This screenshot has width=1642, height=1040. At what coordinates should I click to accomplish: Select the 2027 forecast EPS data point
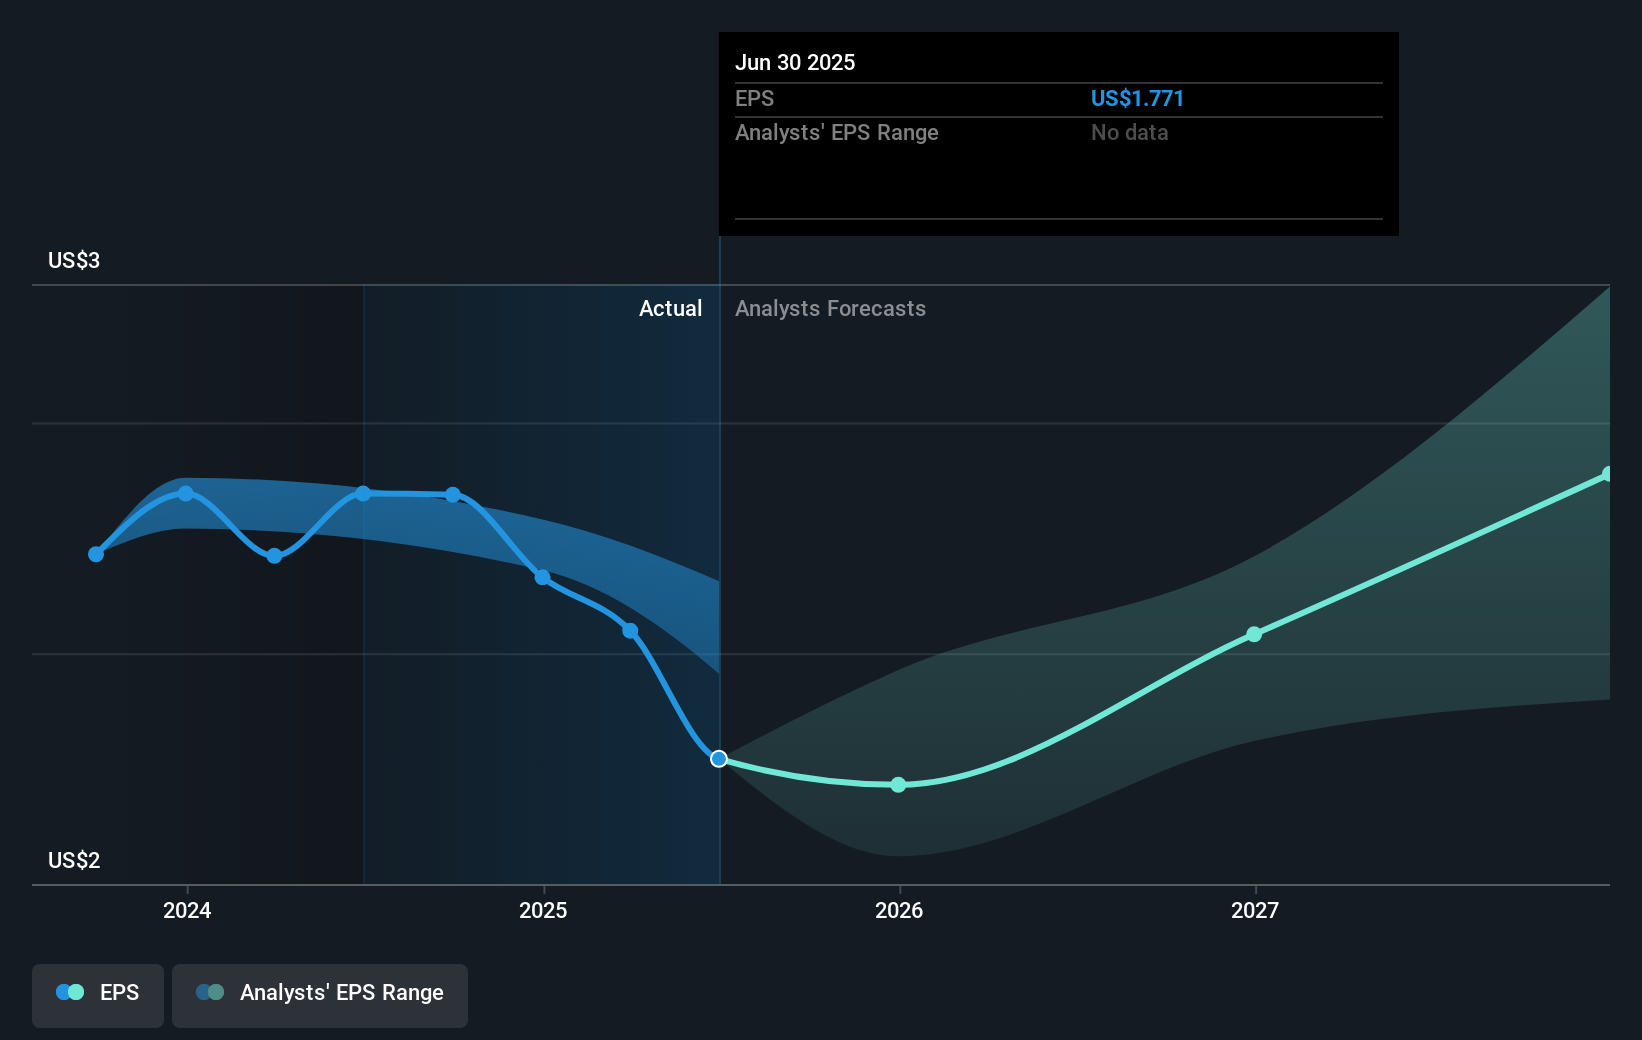1254,634
